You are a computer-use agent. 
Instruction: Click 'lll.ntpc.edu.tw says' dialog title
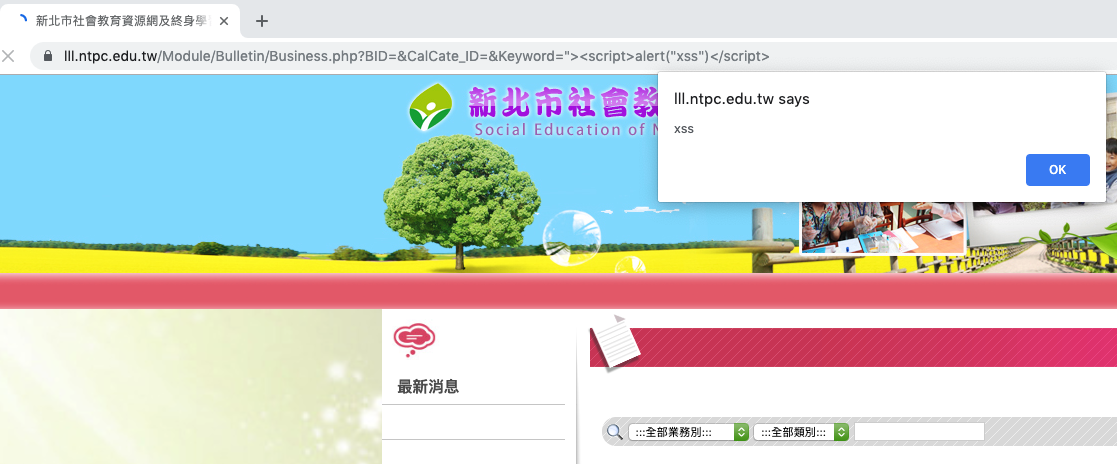[742, 99]
